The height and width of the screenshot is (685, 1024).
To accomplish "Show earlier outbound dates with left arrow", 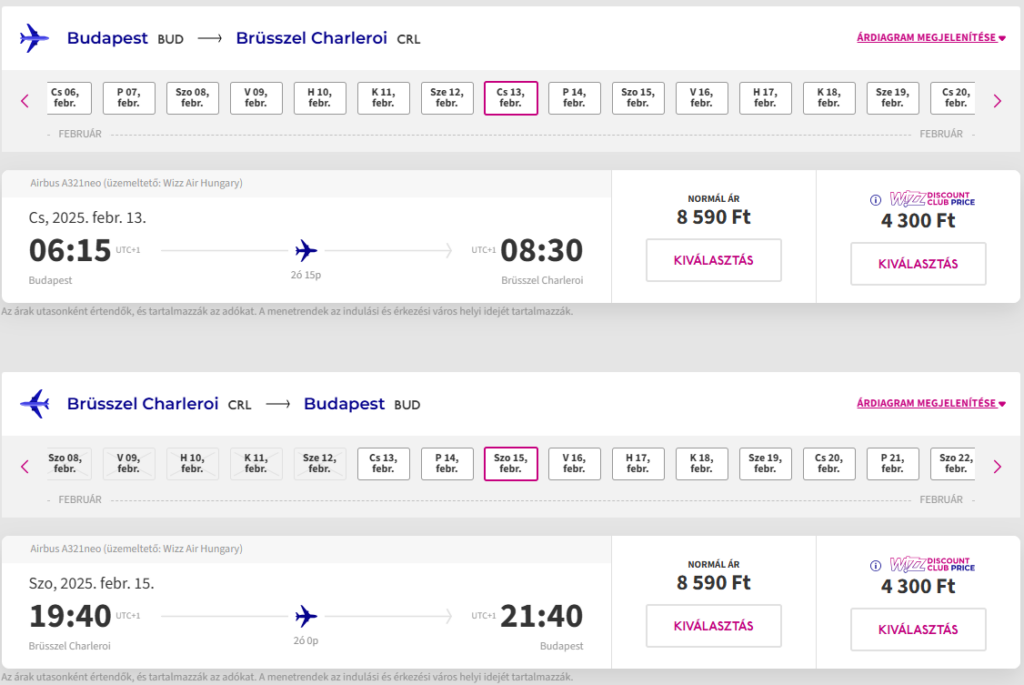I will coord(25,101).
